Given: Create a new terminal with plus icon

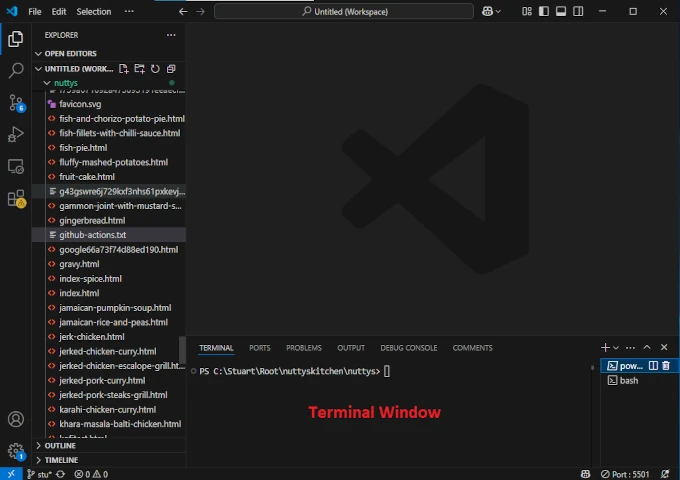Looking at the screenshot, I should 605,347.
